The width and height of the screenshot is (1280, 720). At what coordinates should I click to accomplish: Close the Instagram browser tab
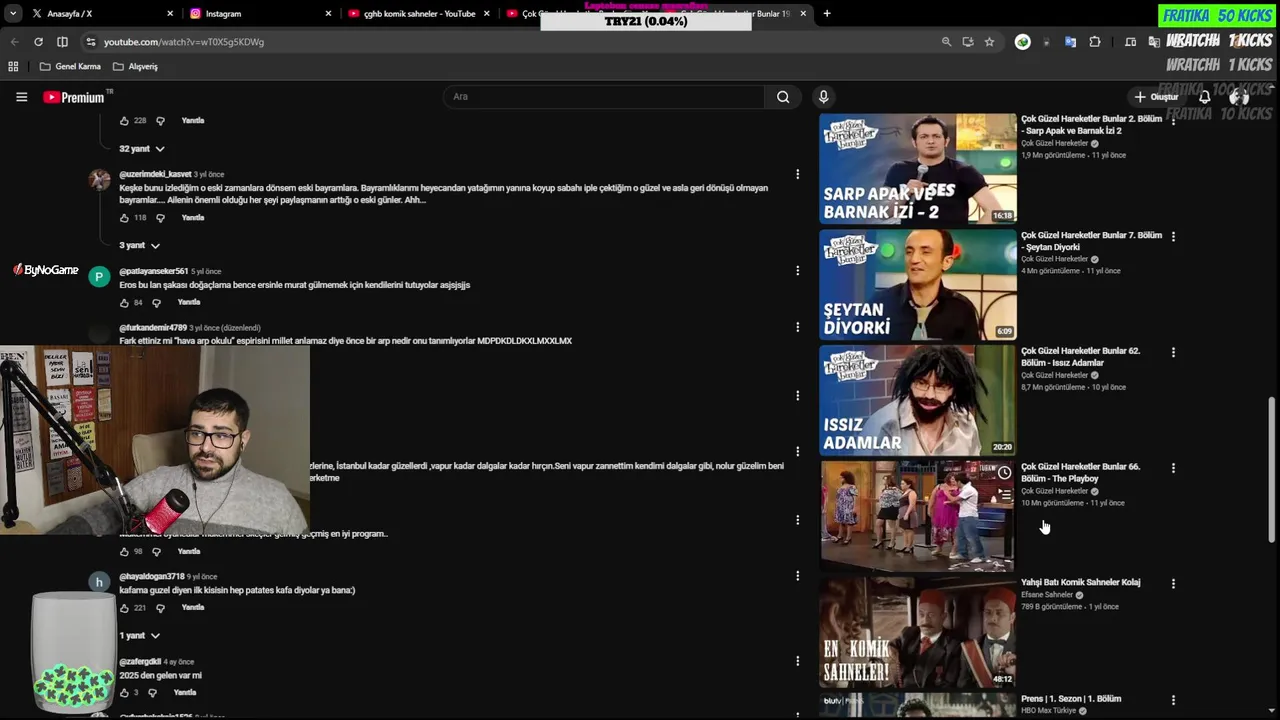[x=328, y=14]
